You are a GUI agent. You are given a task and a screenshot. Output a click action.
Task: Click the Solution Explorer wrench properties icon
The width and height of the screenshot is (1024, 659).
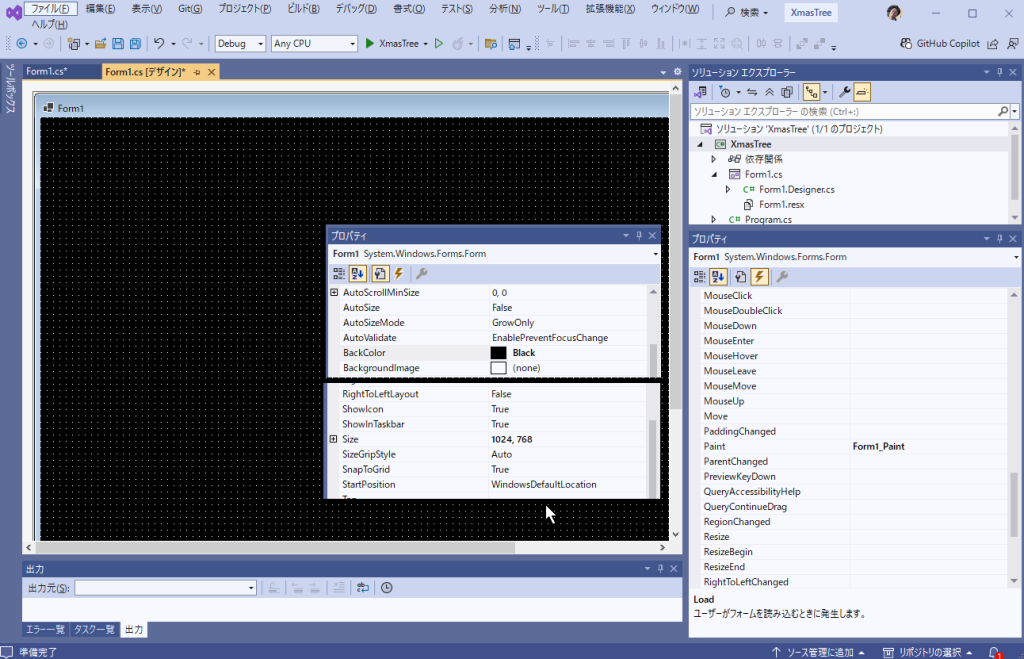point(843,92)
